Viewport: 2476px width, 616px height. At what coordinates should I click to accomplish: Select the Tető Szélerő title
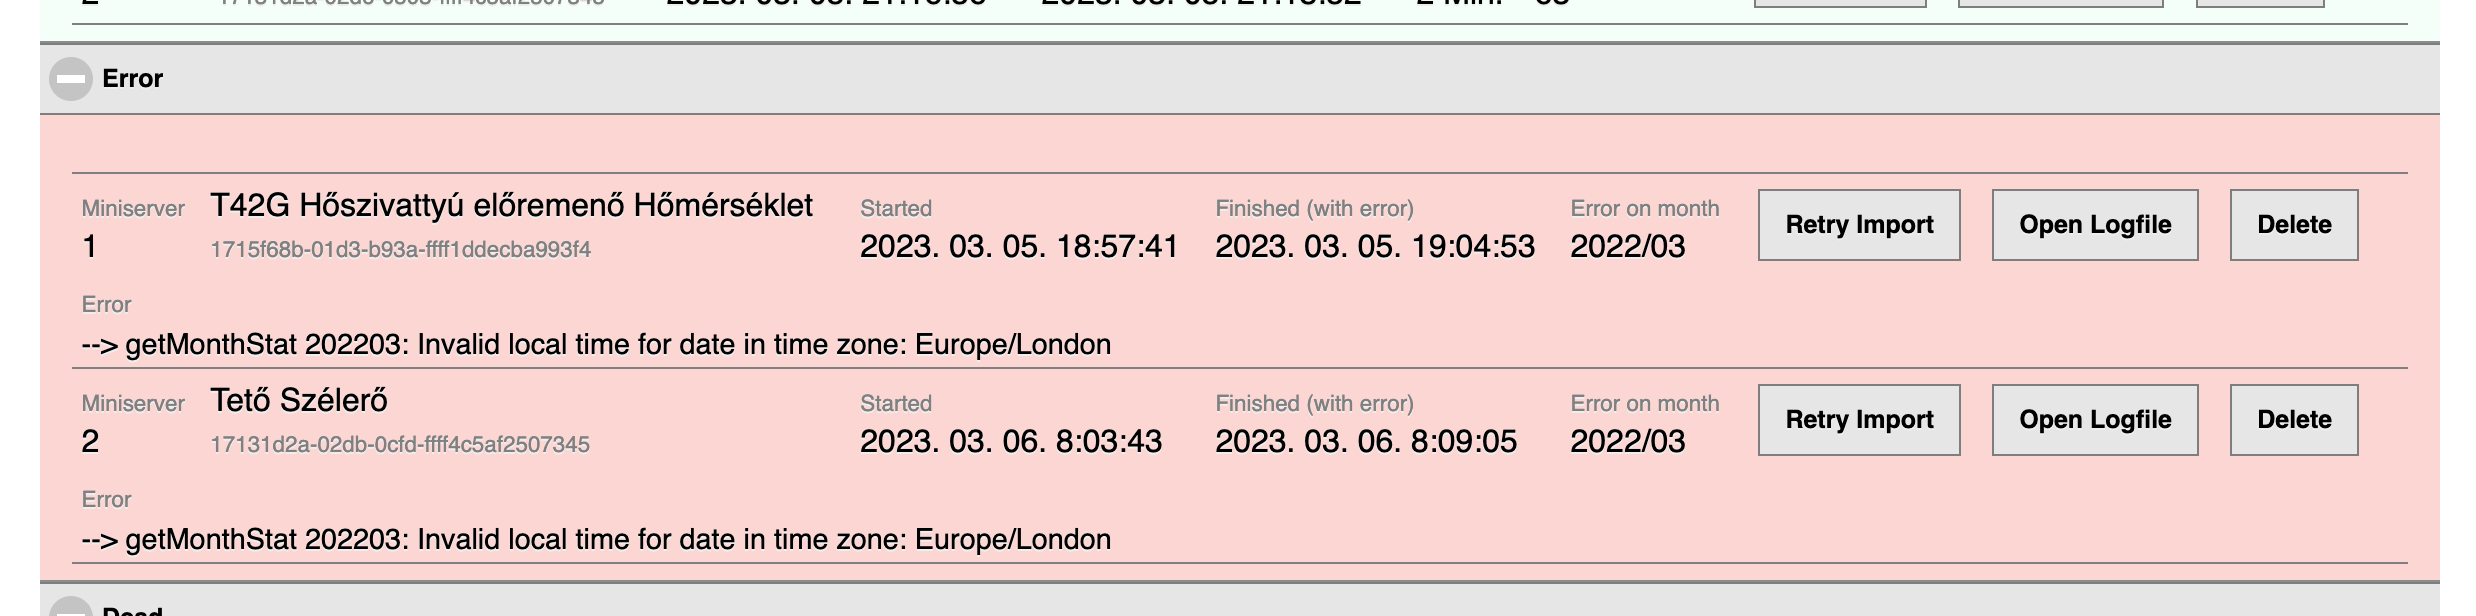pyautogui.click(x=299, y=401)
